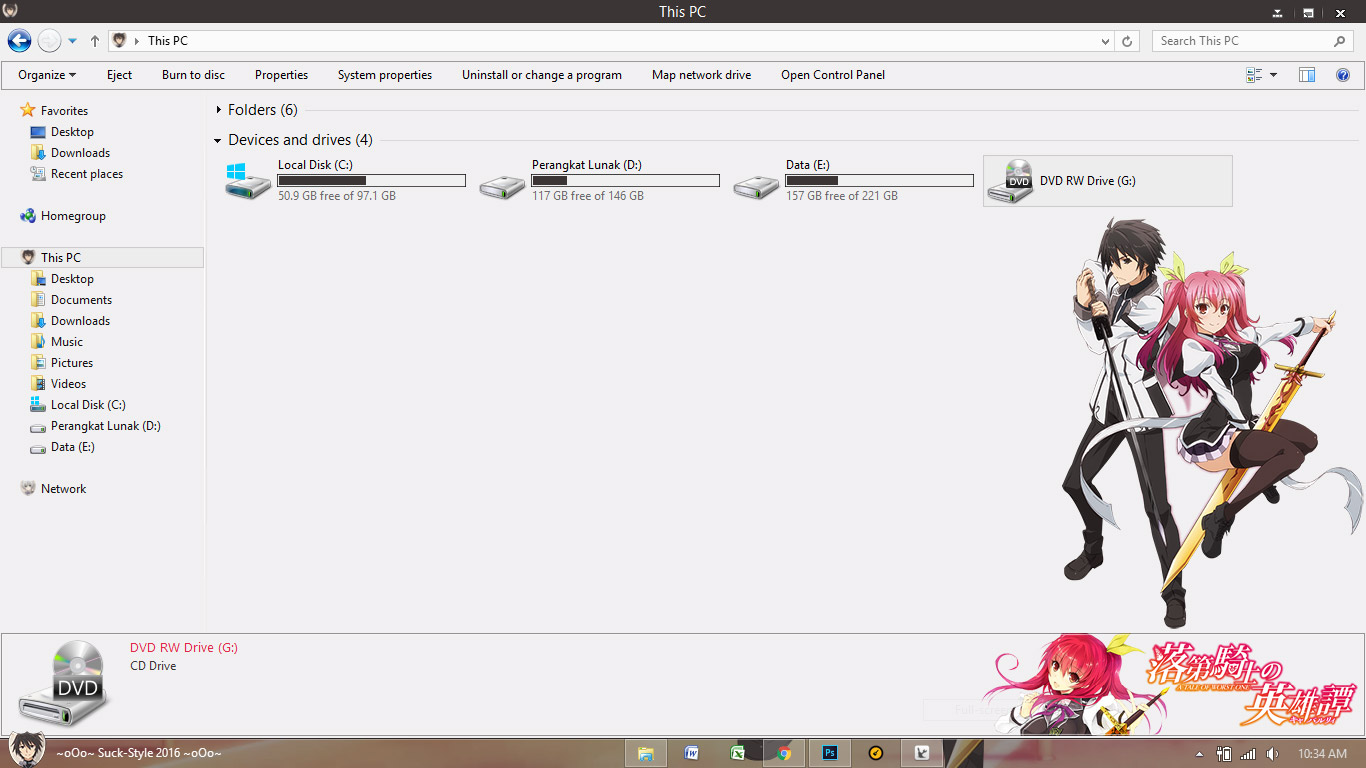
Task: Open Recent places in Favorites
Action: click(x=87, y=174)
